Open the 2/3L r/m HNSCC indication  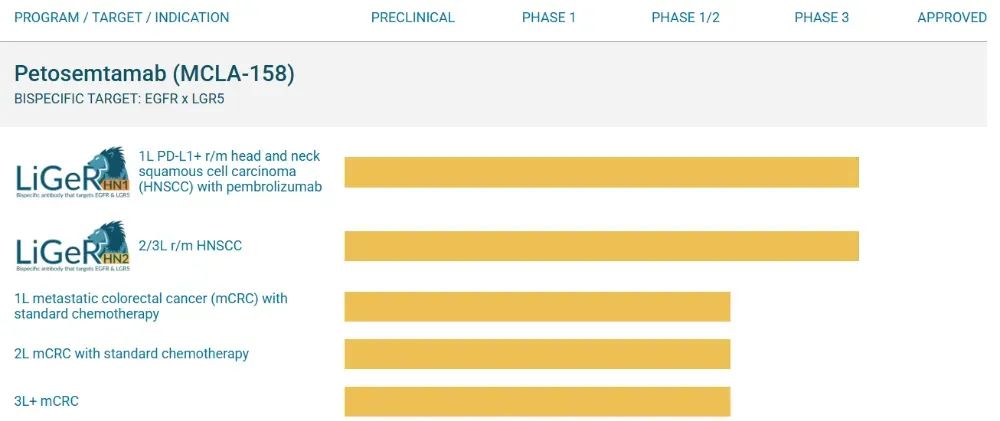pyautogui.click(x=190, y=246)
